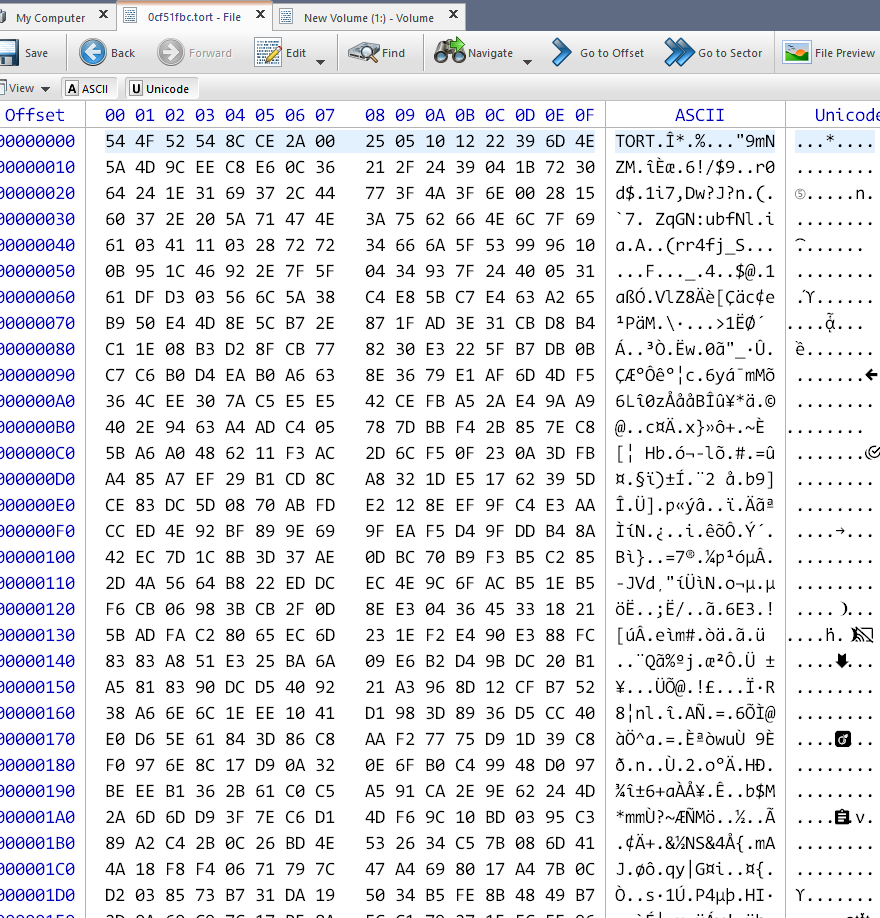This screenshot has height=918, width=880.
Task: Open File Preview via its image icon
Action: tap(797, 54)
